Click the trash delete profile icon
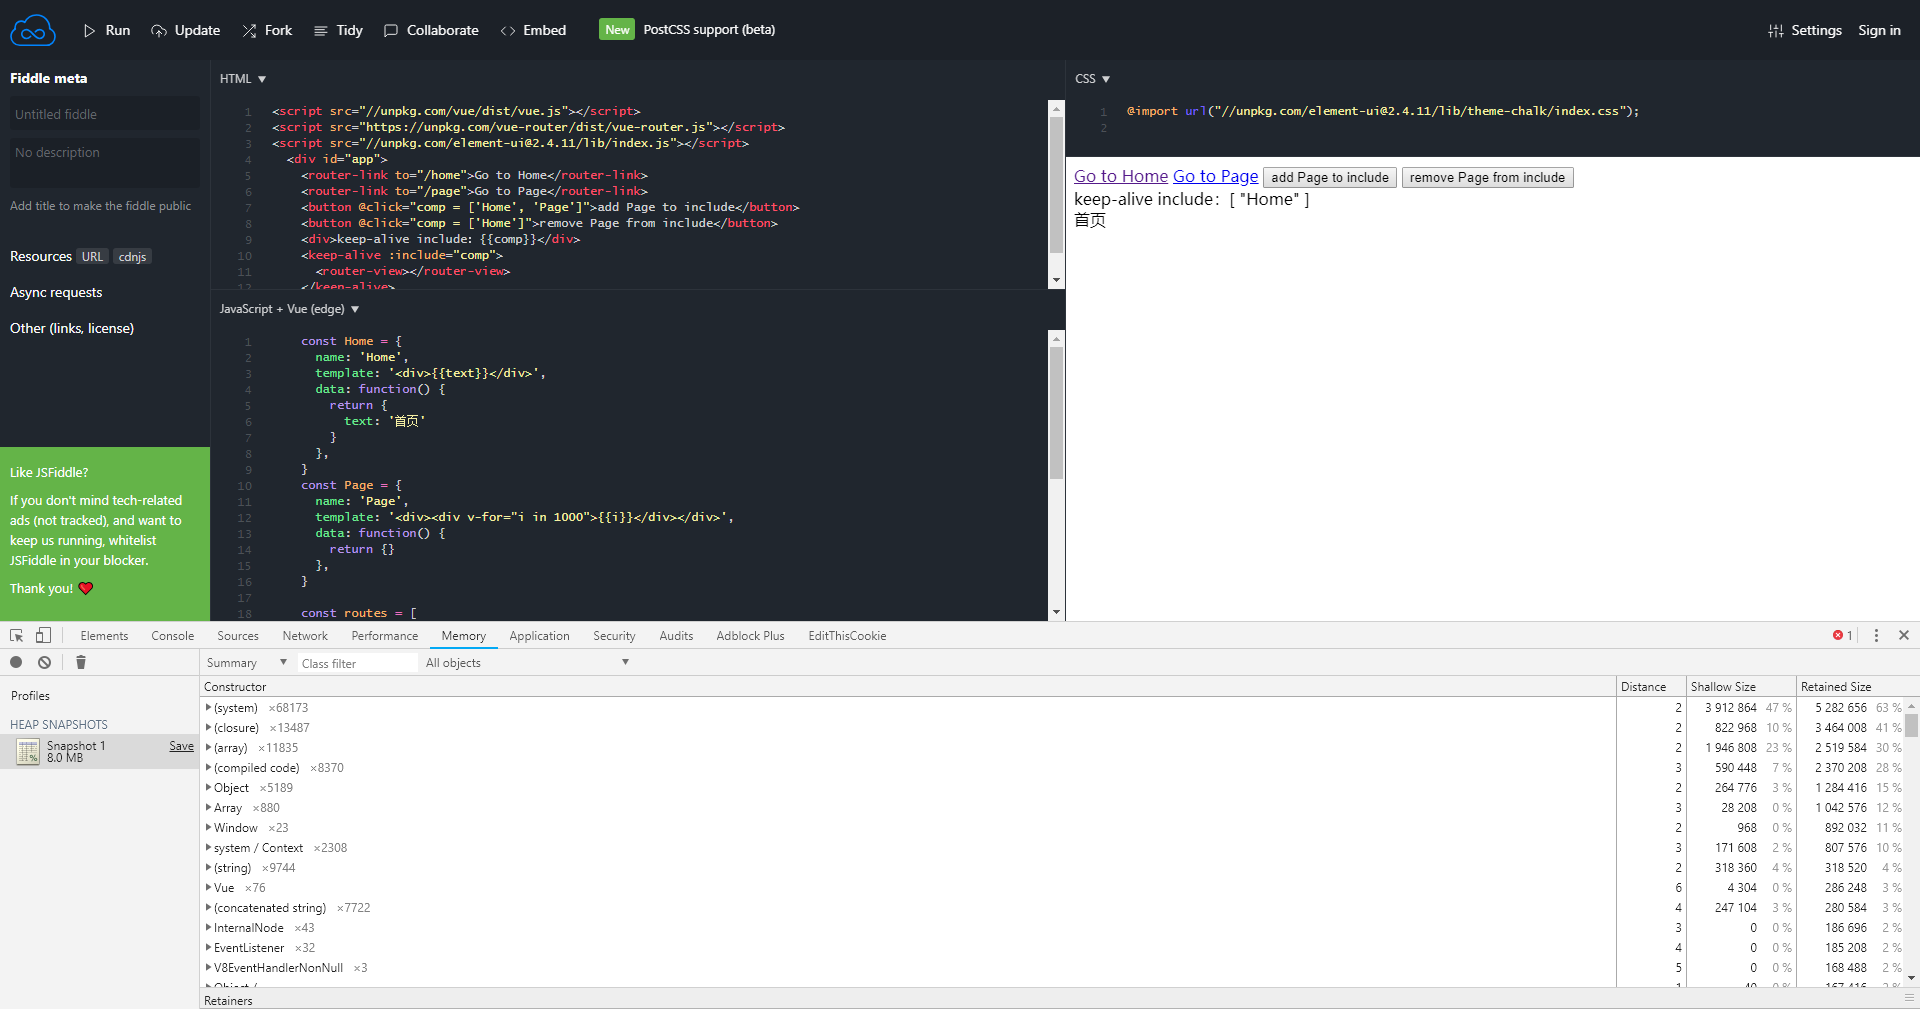Screen dimensions: 1920x1009 coord(81,662)
